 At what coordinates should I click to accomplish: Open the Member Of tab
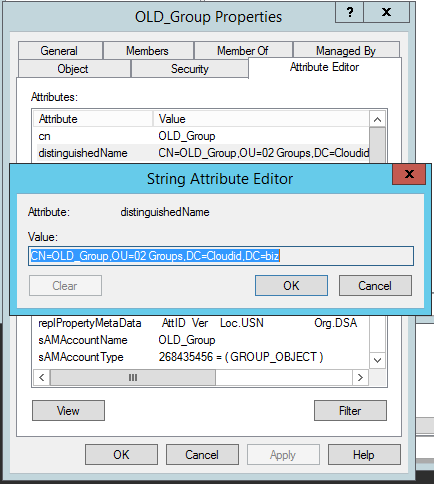pyautogui.click(x=243, y=51)
